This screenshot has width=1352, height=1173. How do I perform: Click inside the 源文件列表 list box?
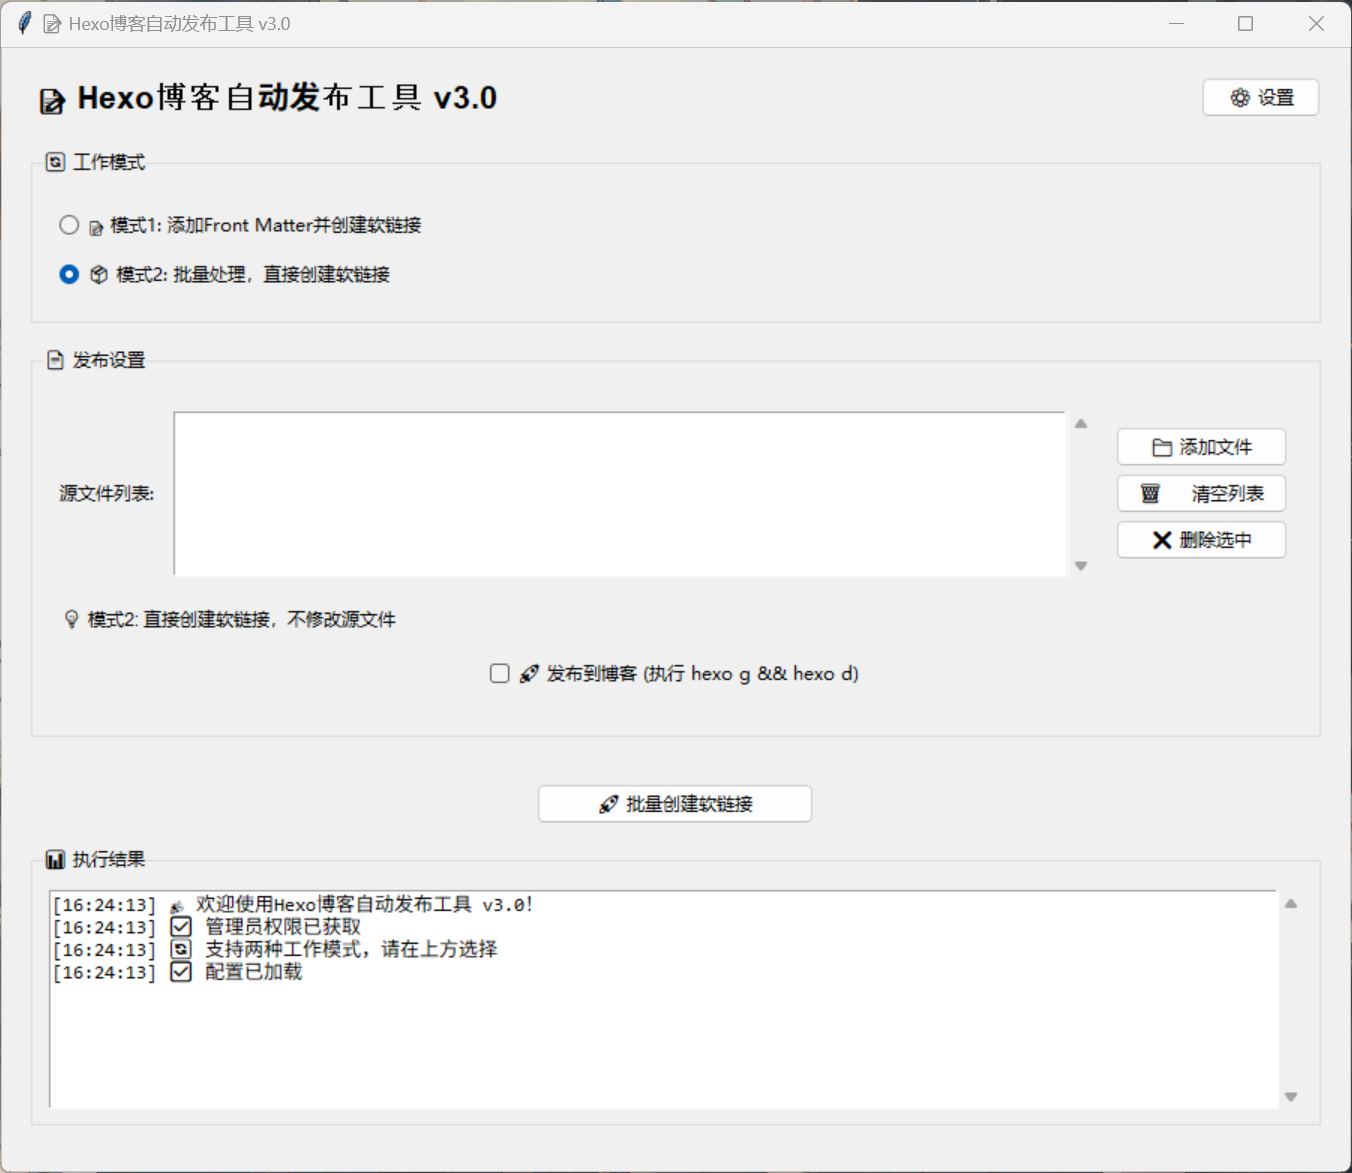point(620,493)
